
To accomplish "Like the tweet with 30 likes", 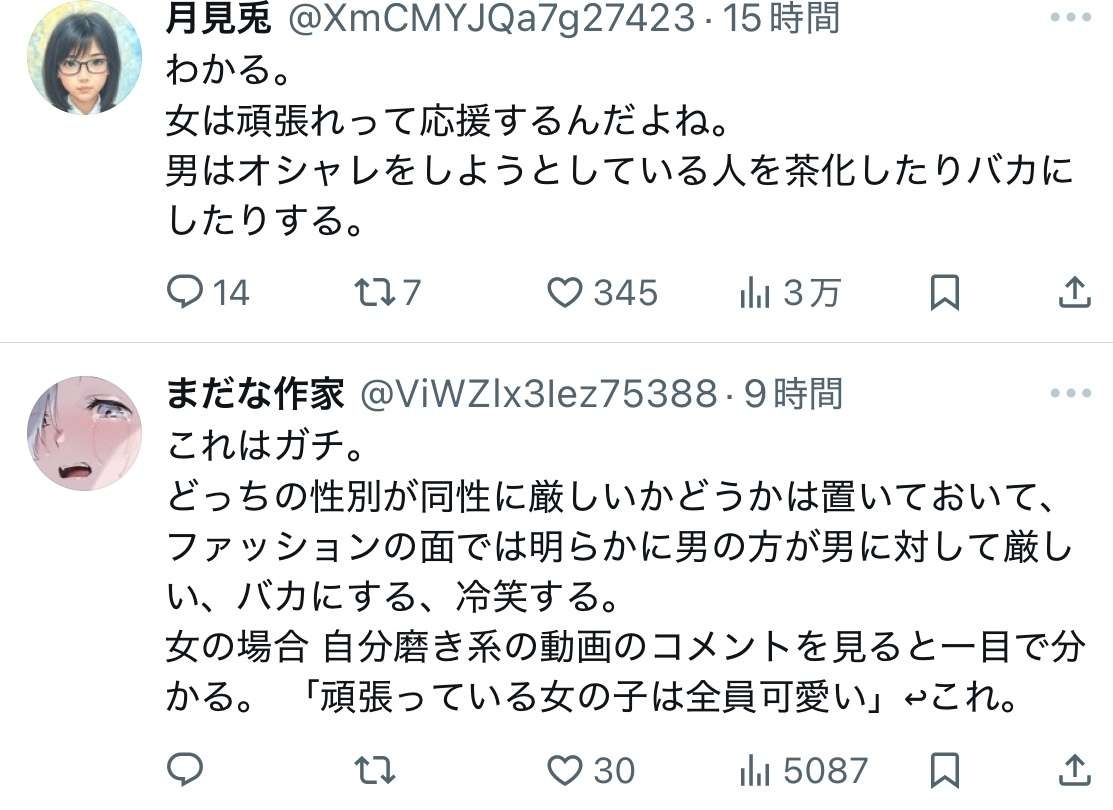I will click(591, 770).
